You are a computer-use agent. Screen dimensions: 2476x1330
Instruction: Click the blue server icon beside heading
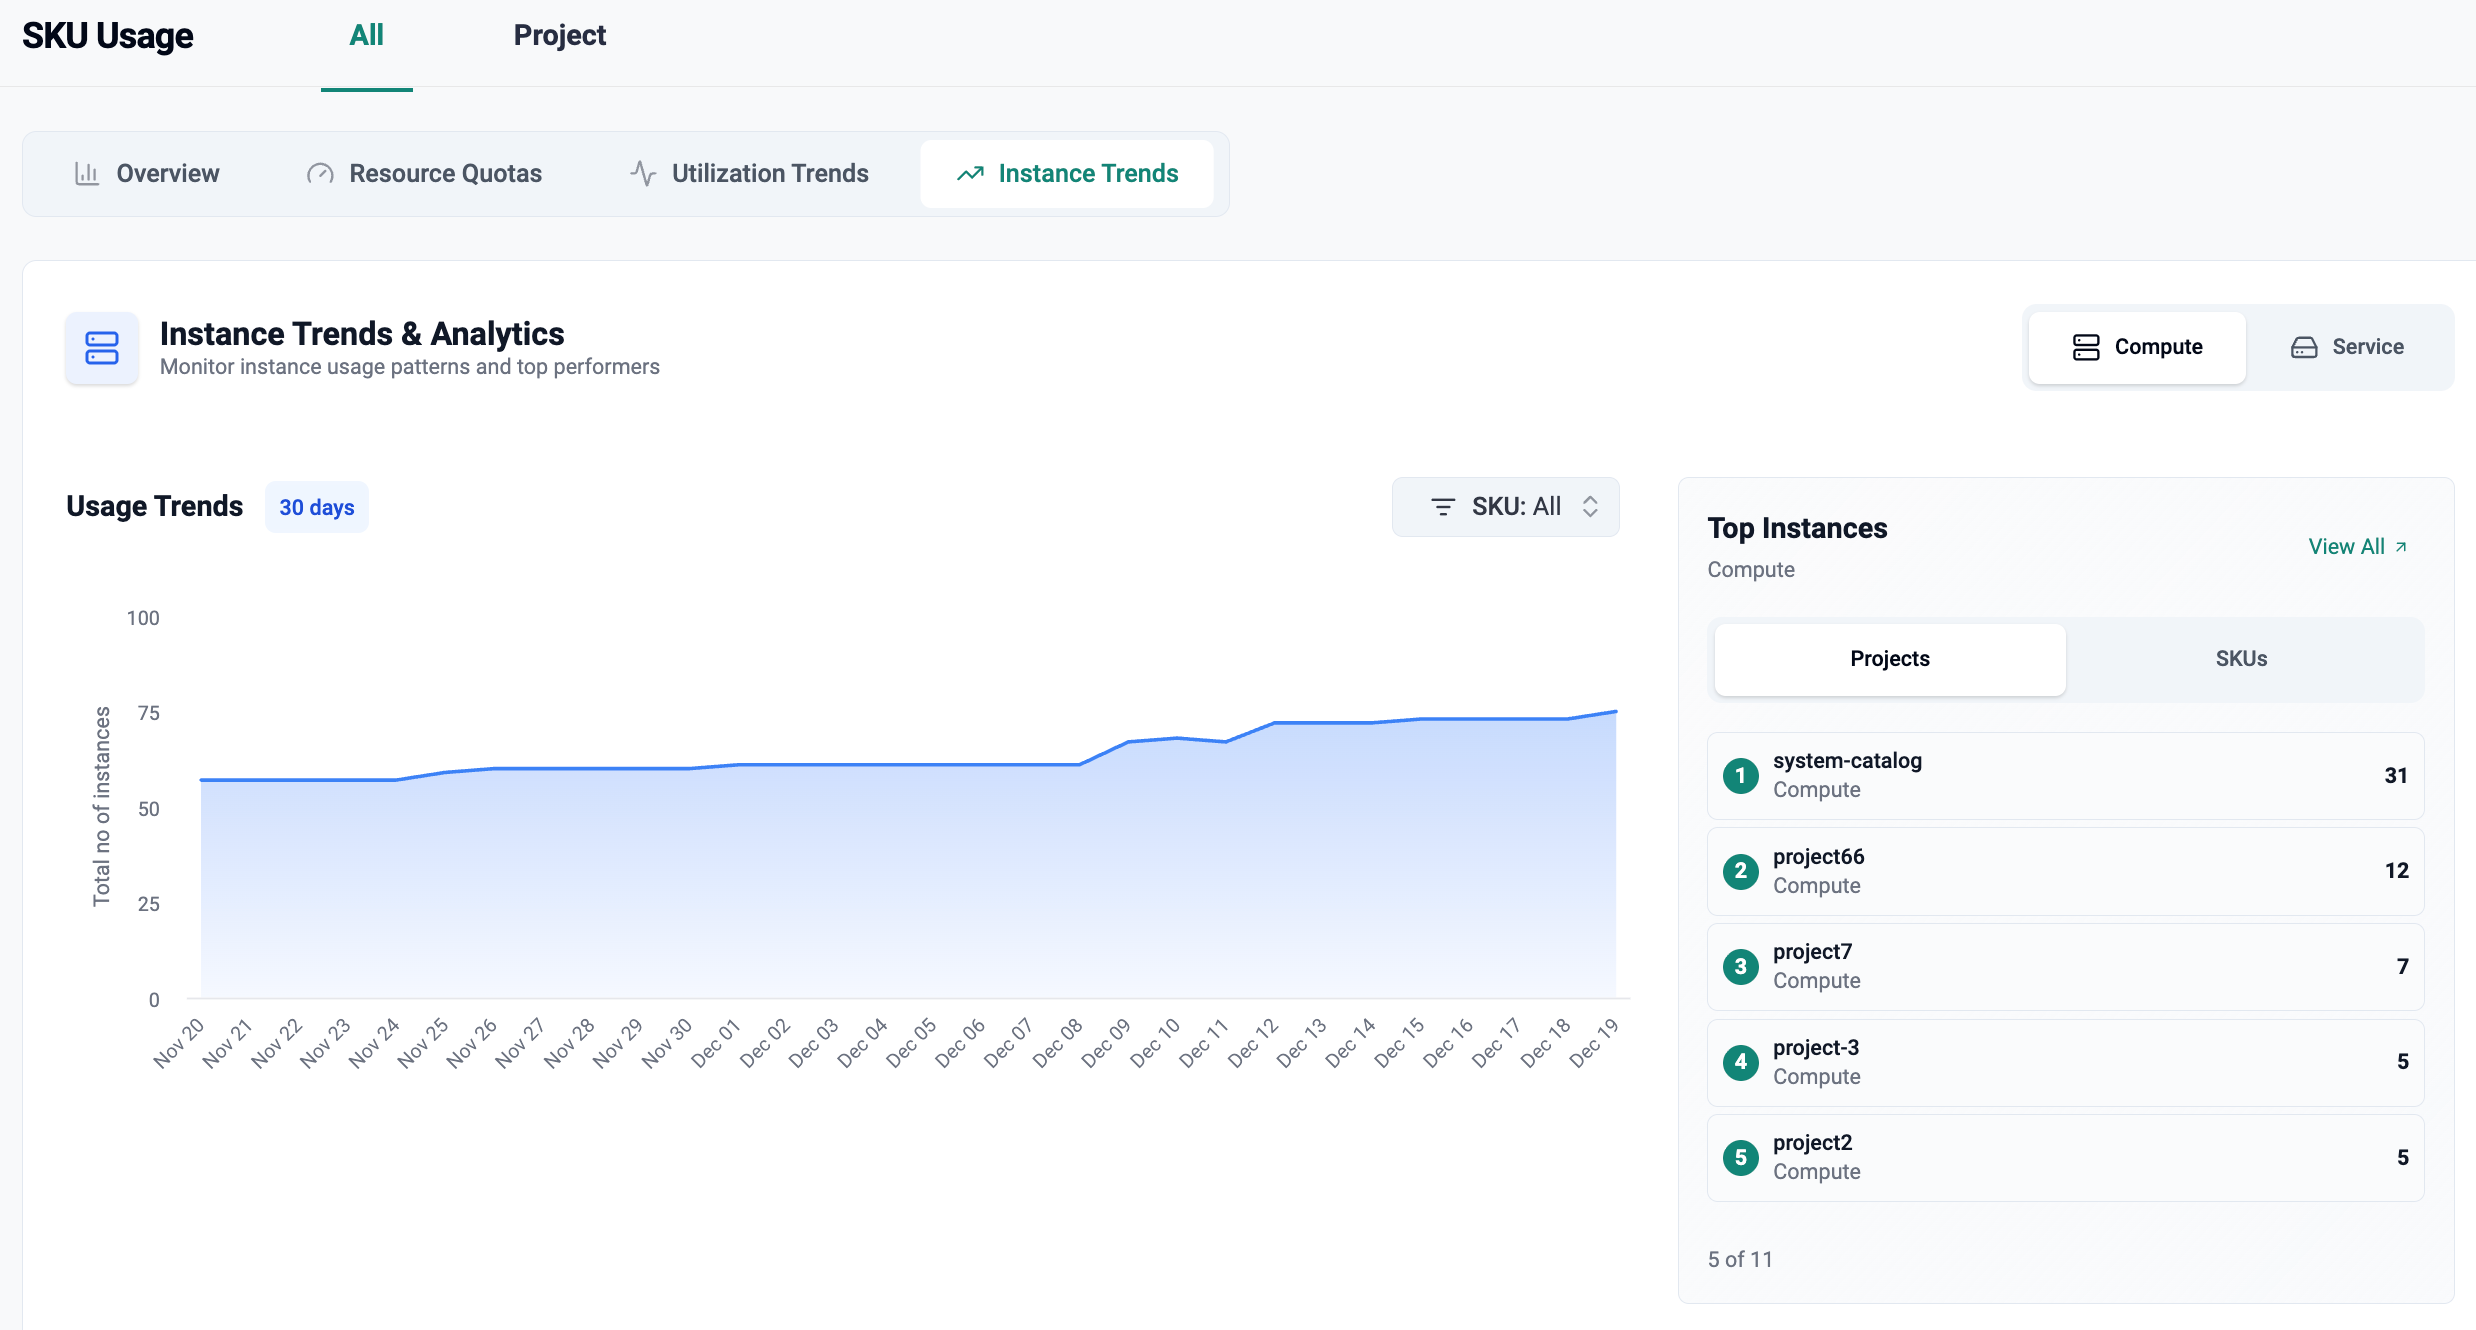point(102,348)
